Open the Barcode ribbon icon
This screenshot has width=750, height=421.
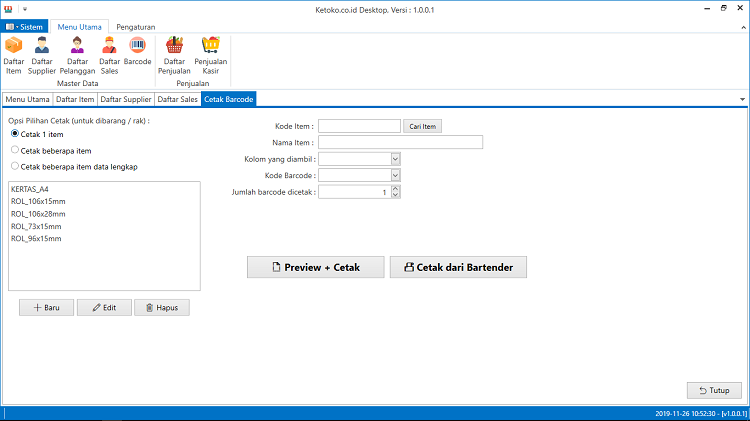pos(137,51)
